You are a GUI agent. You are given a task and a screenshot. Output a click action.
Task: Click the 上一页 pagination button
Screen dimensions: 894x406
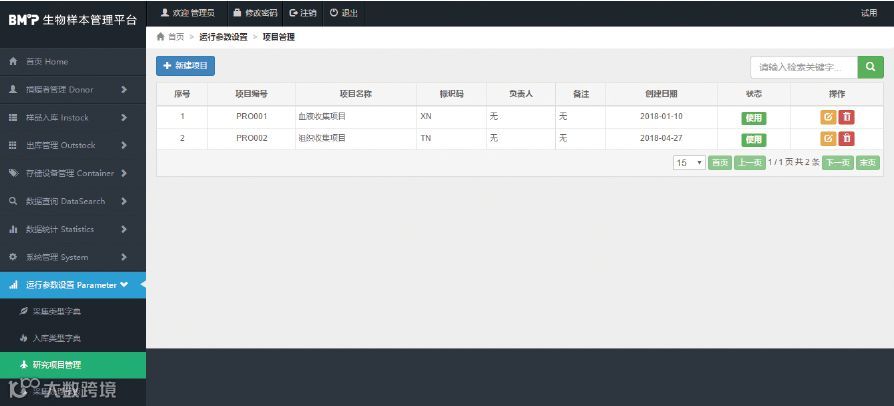(x=749, y=163)
